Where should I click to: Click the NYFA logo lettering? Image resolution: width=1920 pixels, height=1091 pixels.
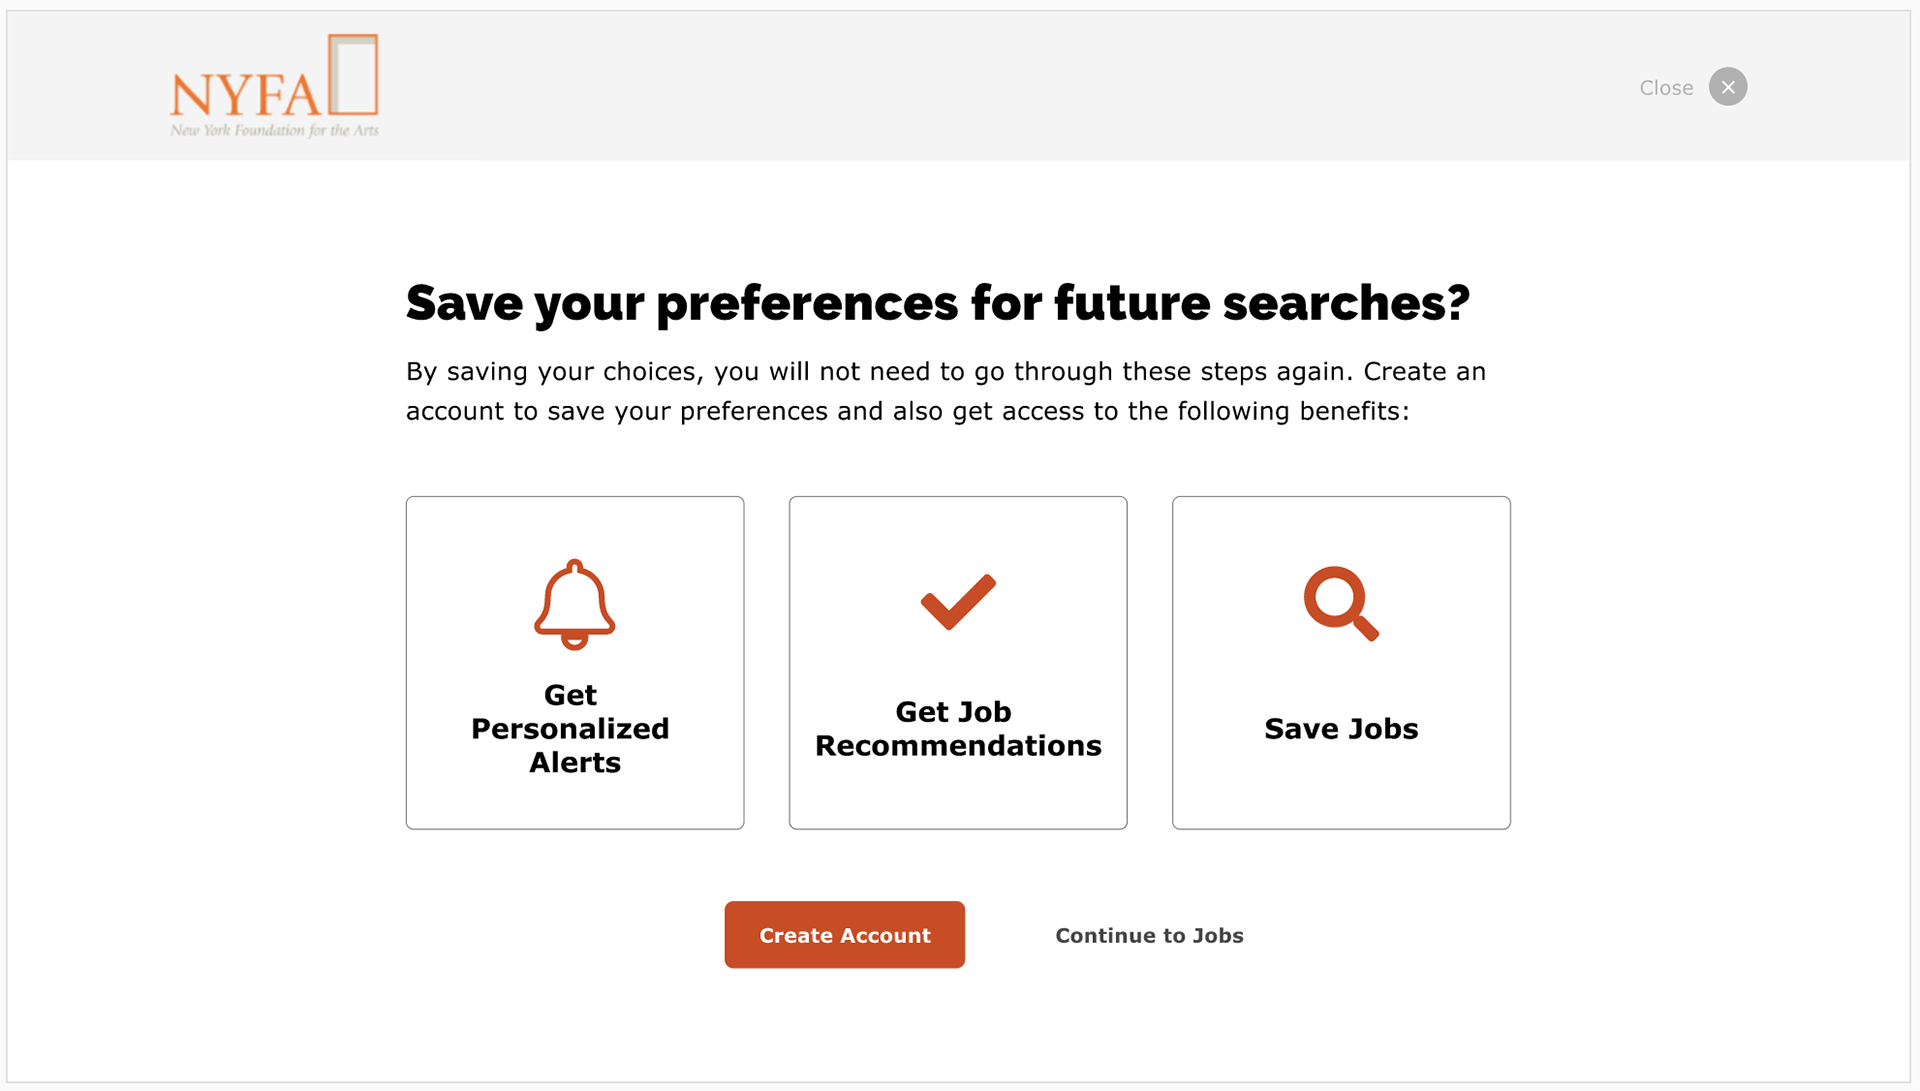click(x=245, y=95)
